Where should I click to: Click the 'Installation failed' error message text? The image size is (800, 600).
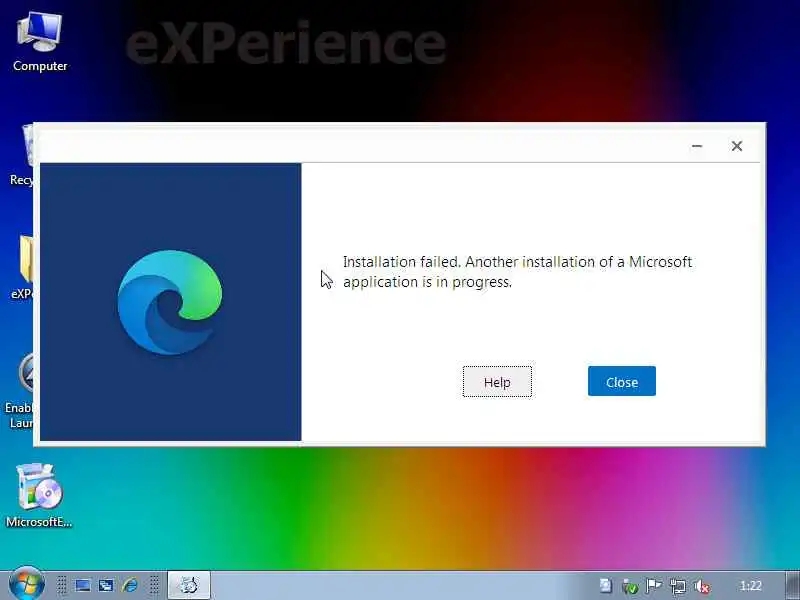click(517, 271)
